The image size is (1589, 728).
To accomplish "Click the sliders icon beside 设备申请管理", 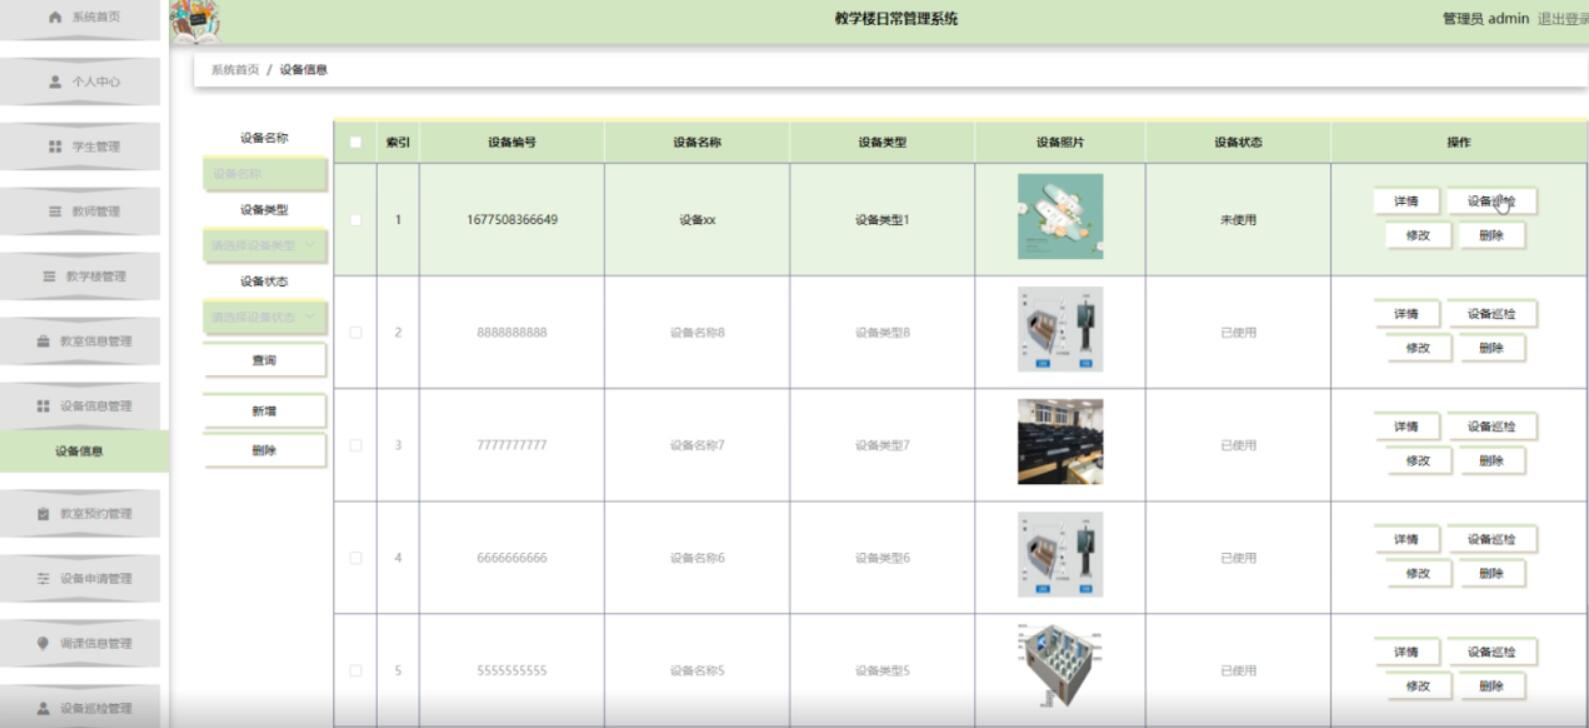I will tap(43, 579).
